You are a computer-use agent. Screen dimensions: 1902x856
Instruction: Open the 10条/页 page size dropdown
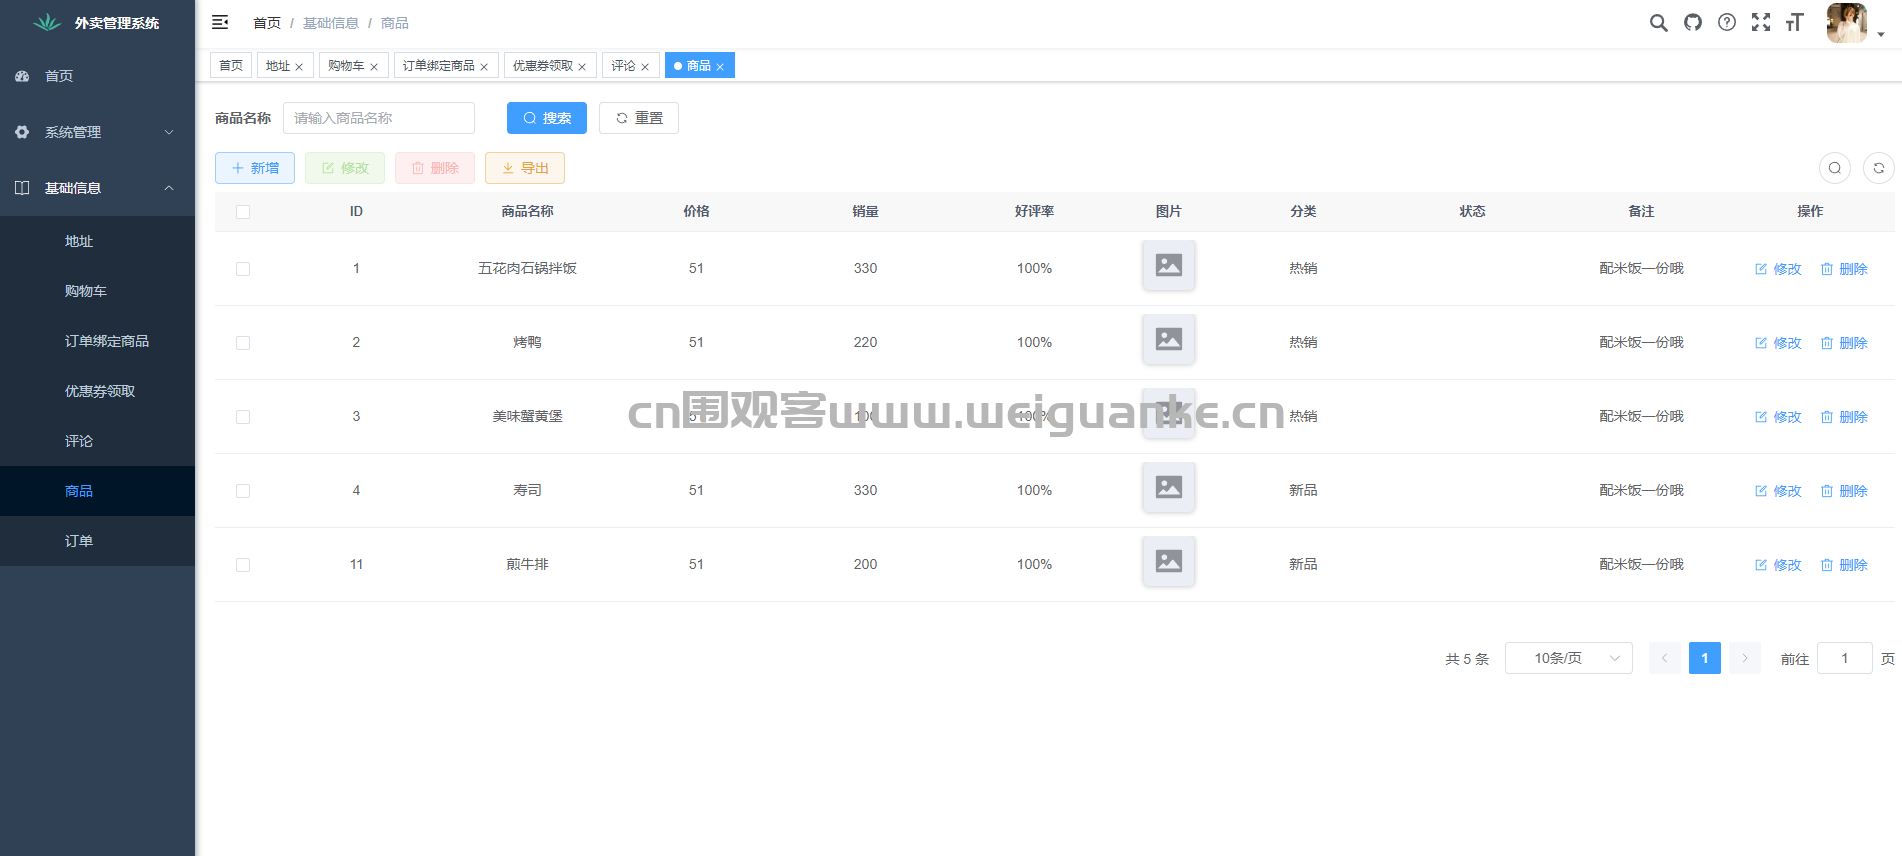(x=1567, y=658)
